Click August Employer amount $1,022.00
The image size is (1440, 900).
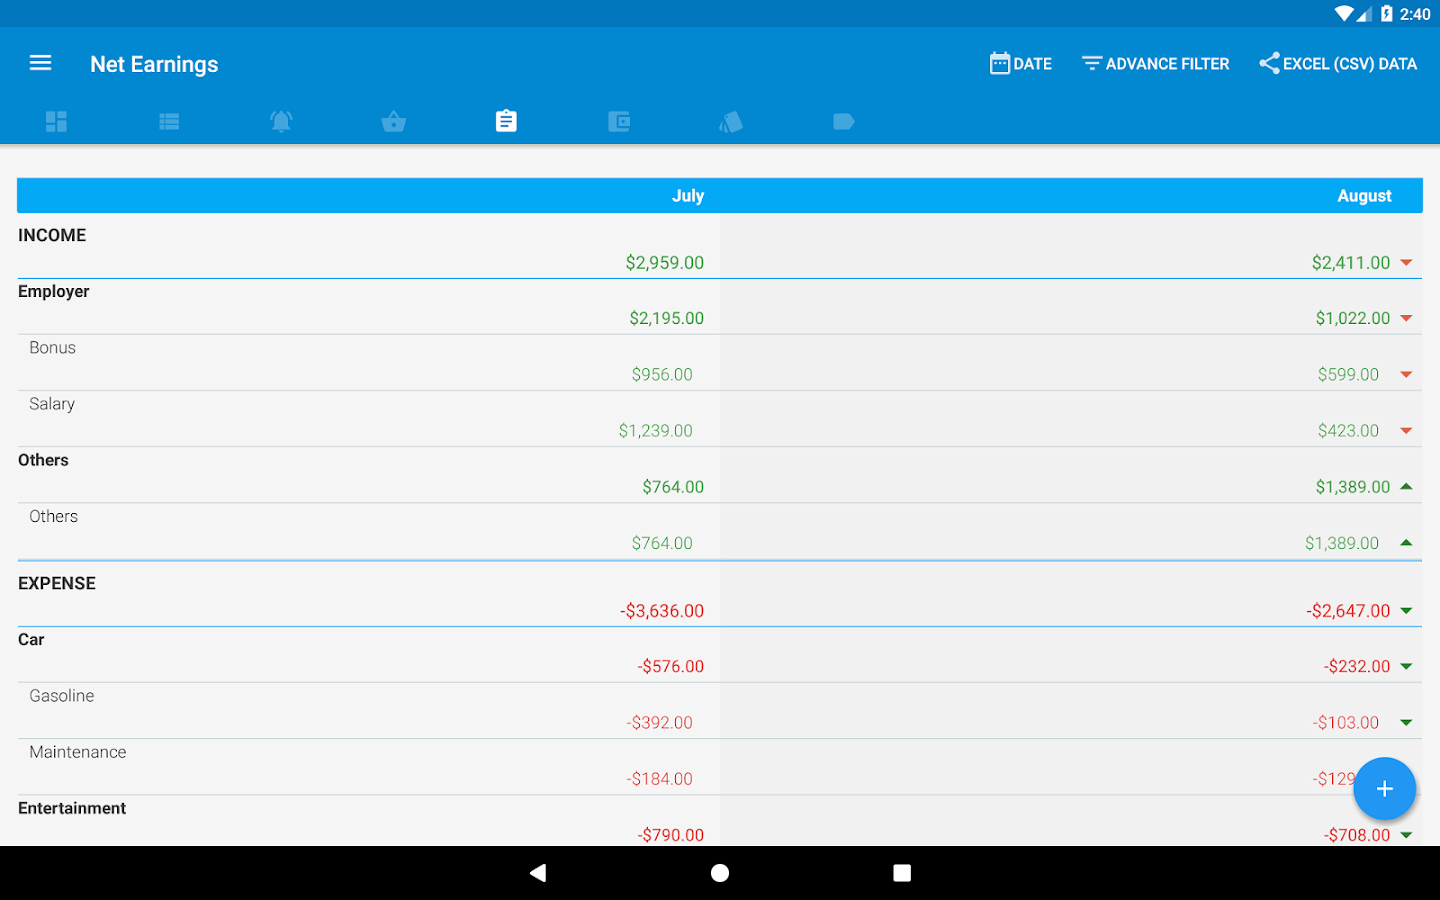coord(1353,318)
